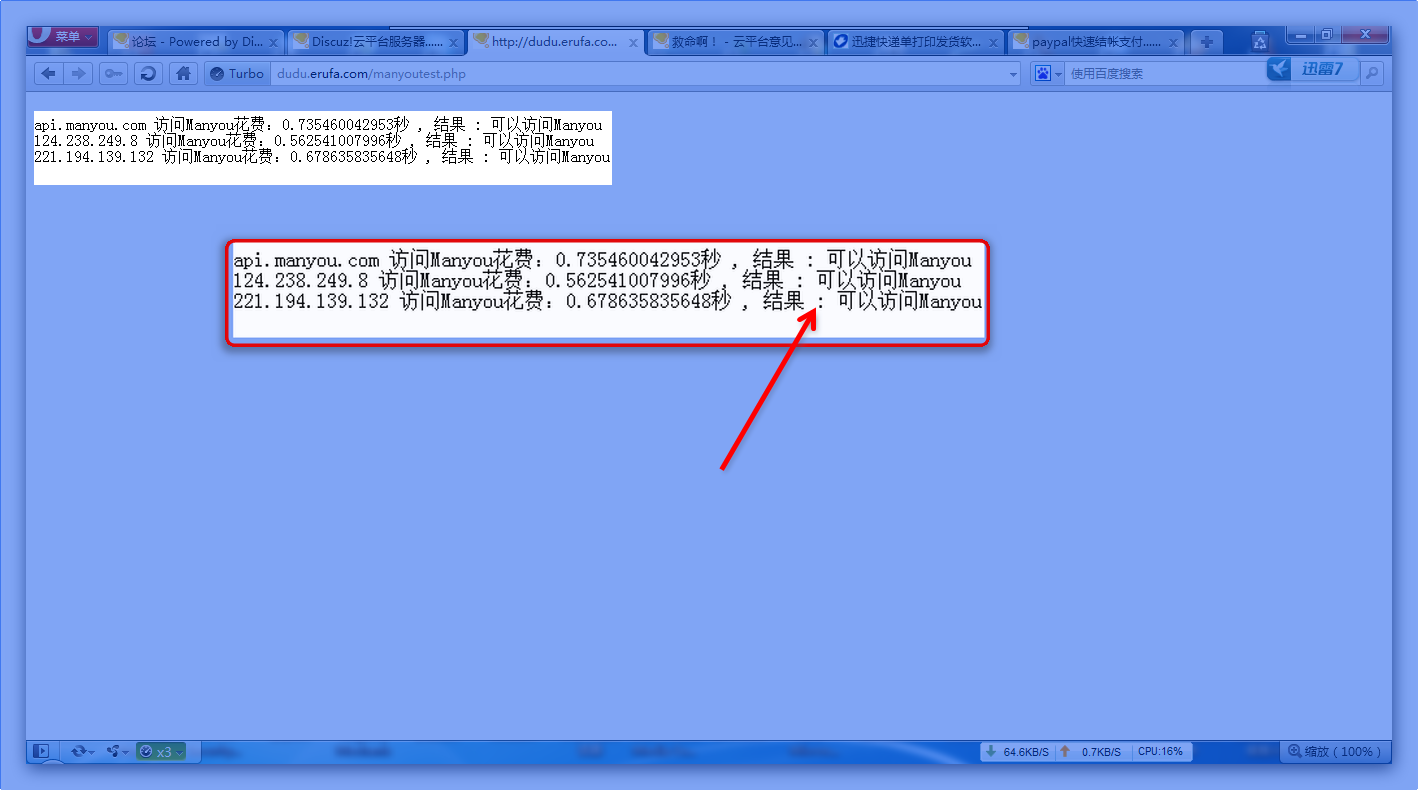Toggle the Turbo badge in address bar
Image resolution: width=1418 pixels, height=790 pixels.
pos(237,74)
